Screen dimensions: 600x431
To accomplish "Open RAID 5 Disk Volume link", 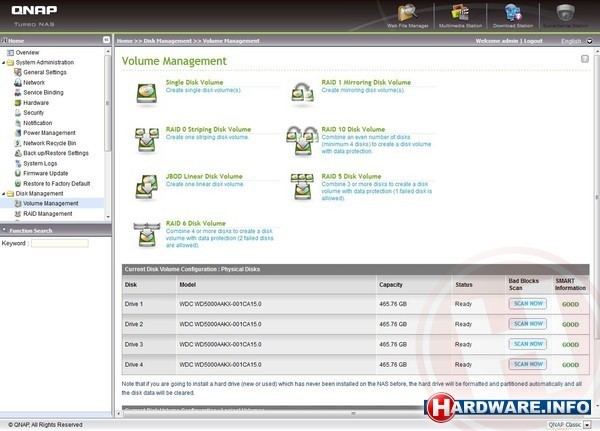I will click(351, 176).
